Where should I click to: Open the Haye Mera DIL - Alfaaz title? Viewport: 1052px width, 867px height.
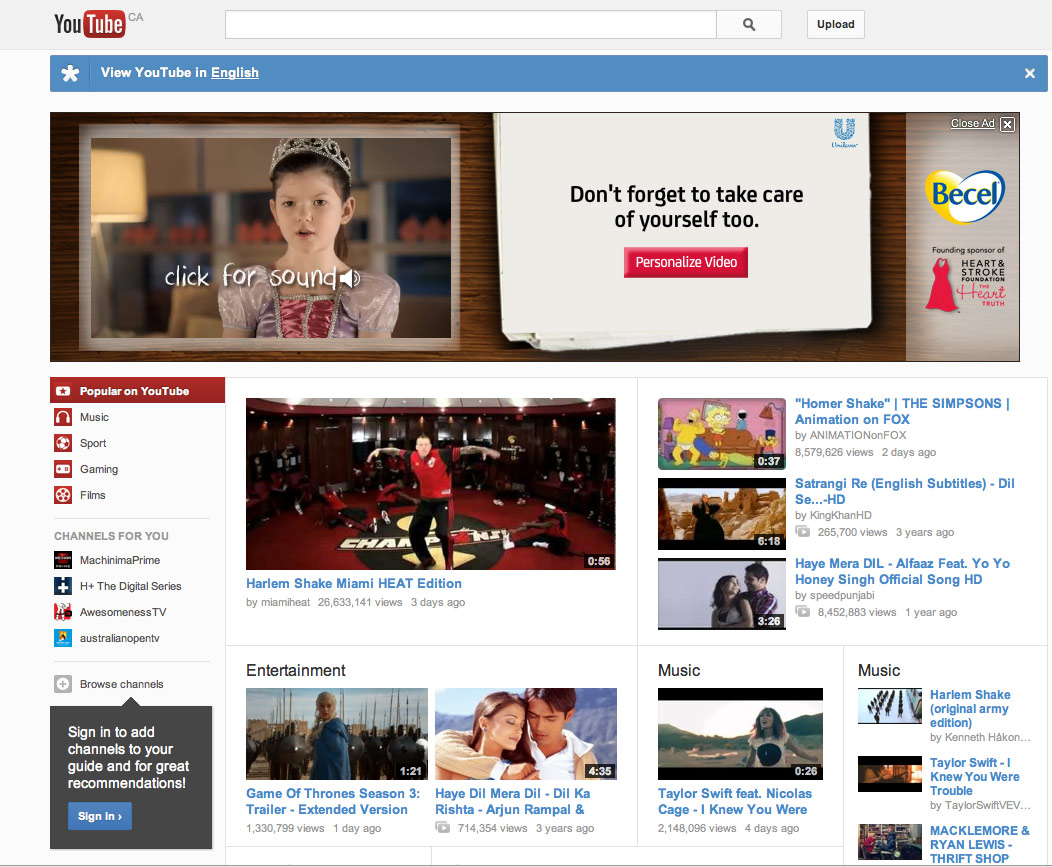902,571
